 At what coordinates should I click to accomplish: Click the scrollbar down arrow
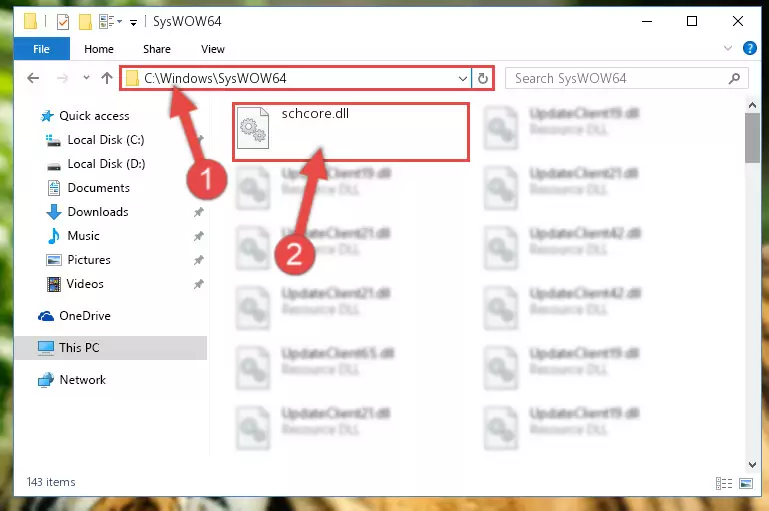(x=752, y=464)
